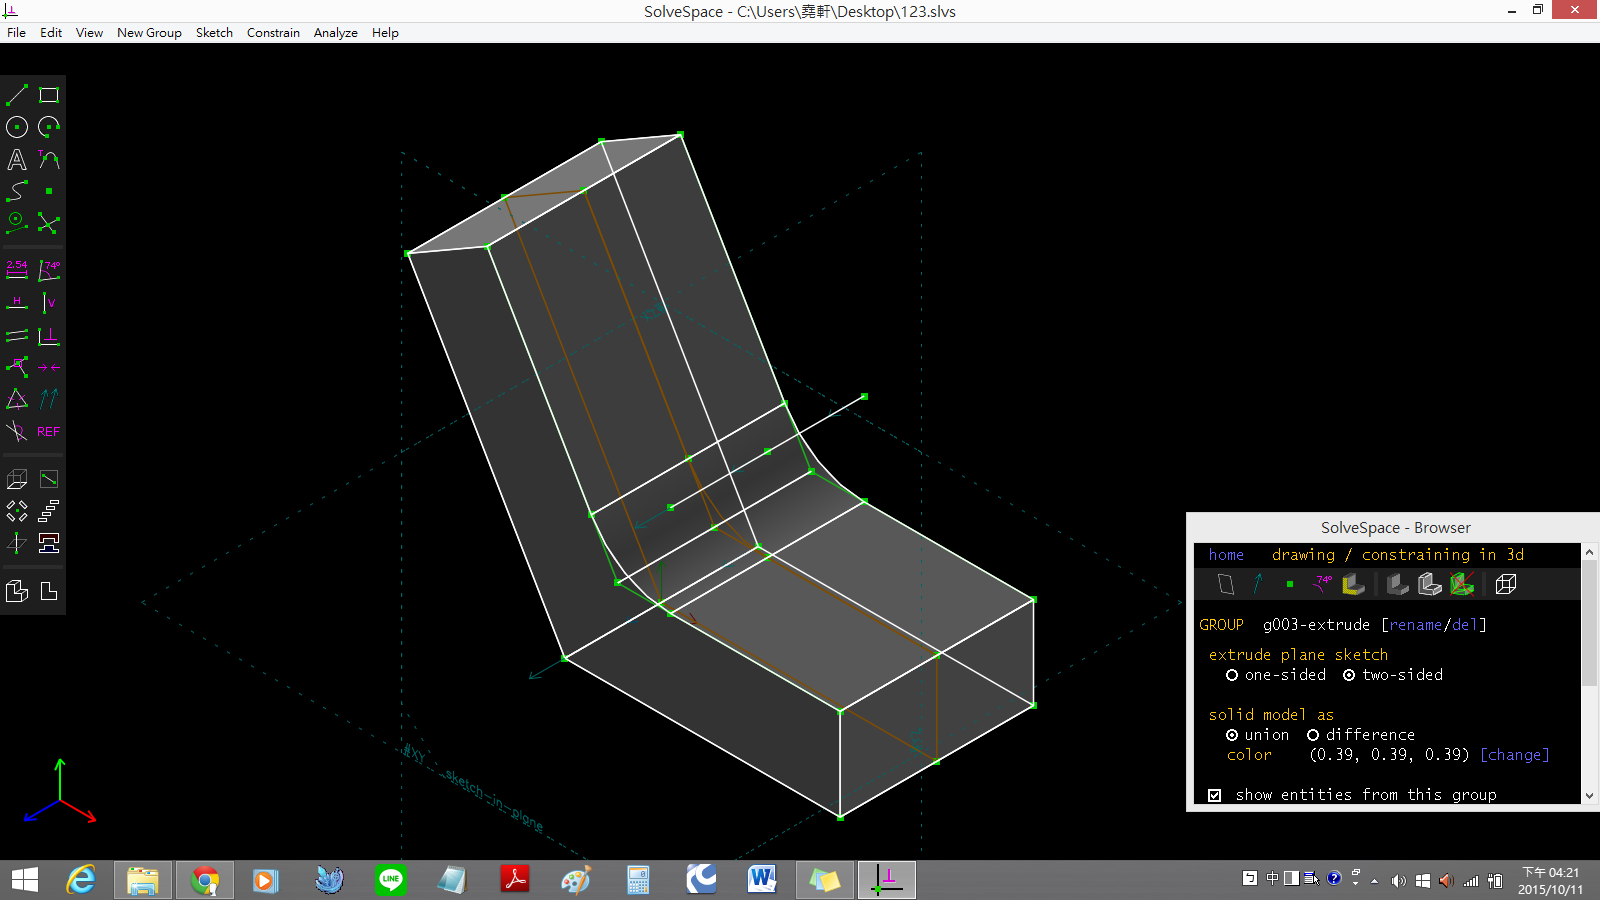
Task: Click Browser panel scrollbar down arrow
Action: coord(1589,796)
